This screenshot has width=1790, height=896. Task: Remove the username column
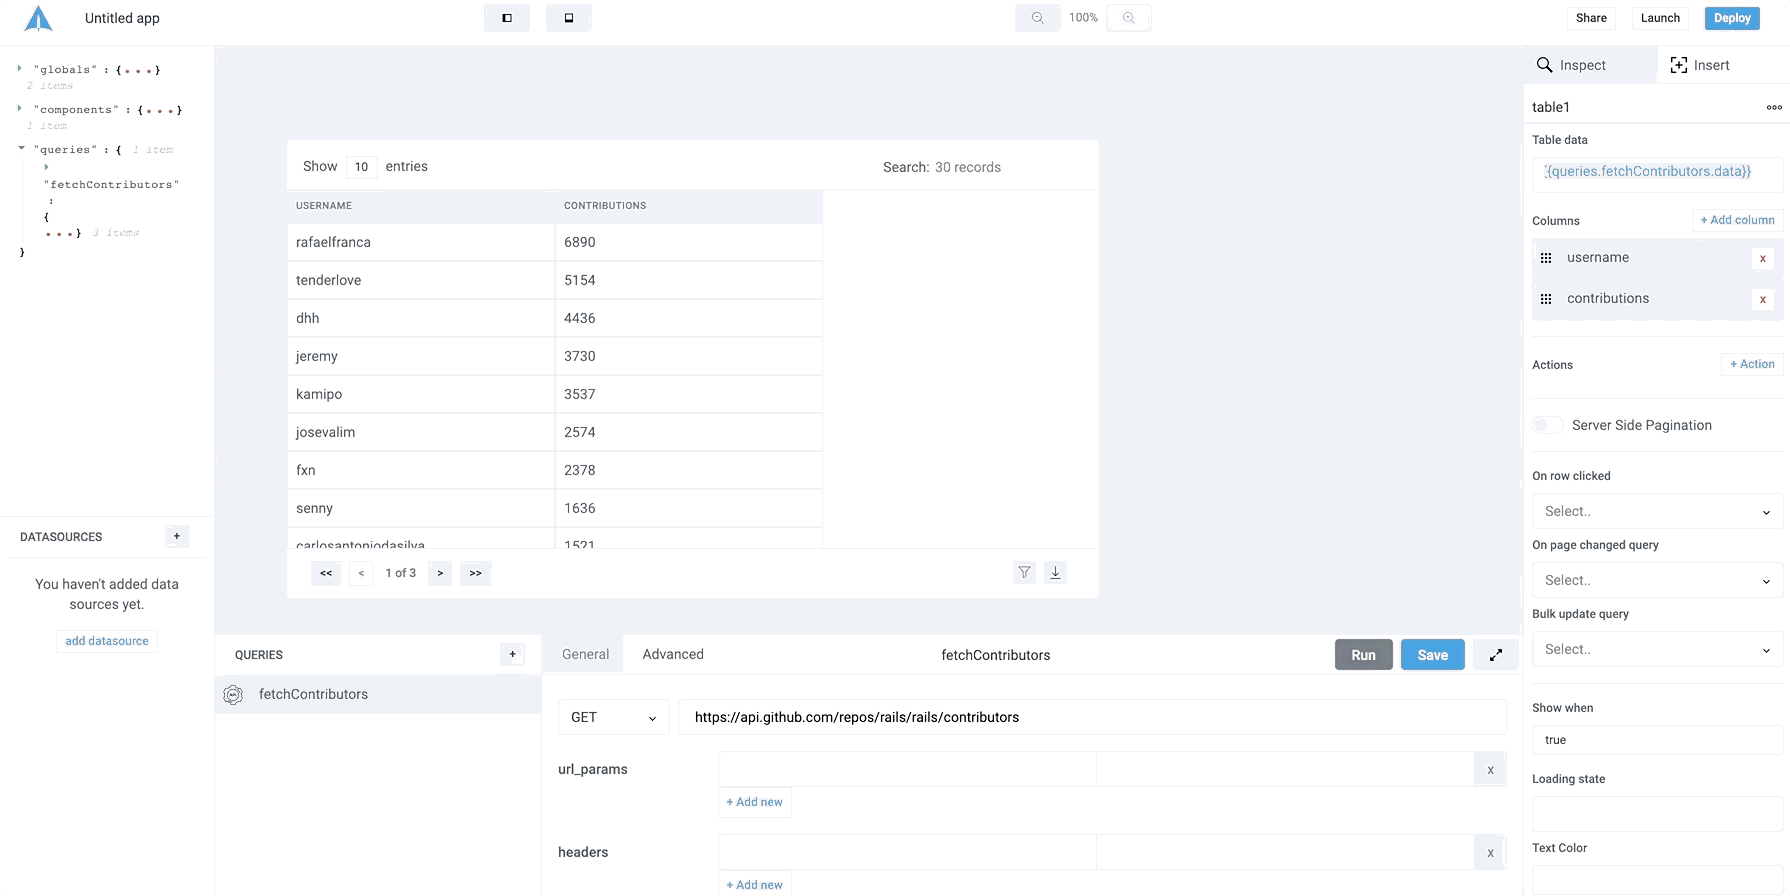pyautogui.click(x=1762, y=258)
